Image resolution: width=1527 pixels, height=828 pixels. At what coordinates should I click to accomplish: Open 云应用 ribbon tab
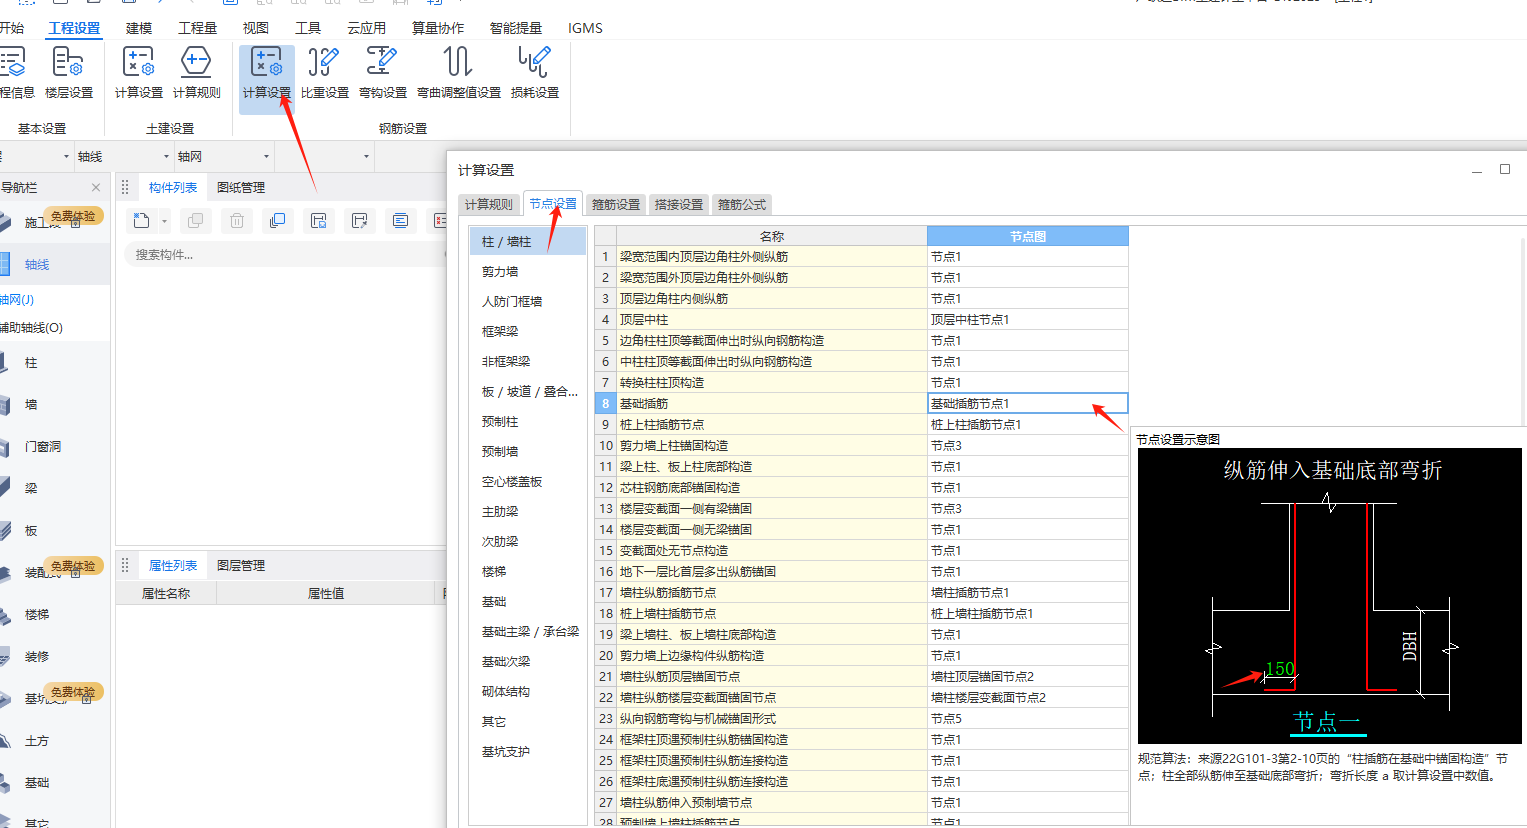pos(366,28)
